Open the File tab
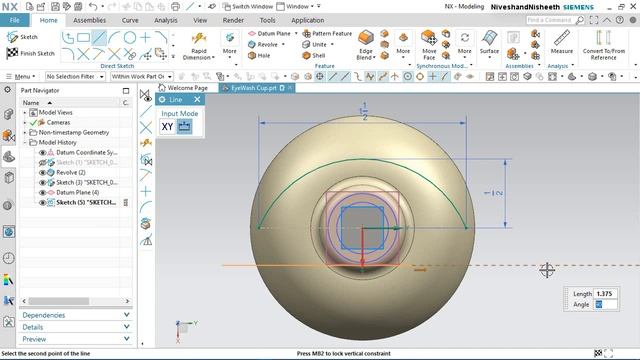This screenshot has width=640, height=360. click(x=14, y=20)
